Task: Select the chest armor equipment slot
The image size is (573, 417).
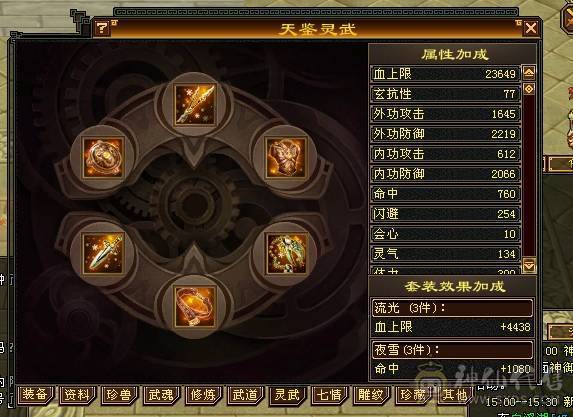Action: (286, 158)
